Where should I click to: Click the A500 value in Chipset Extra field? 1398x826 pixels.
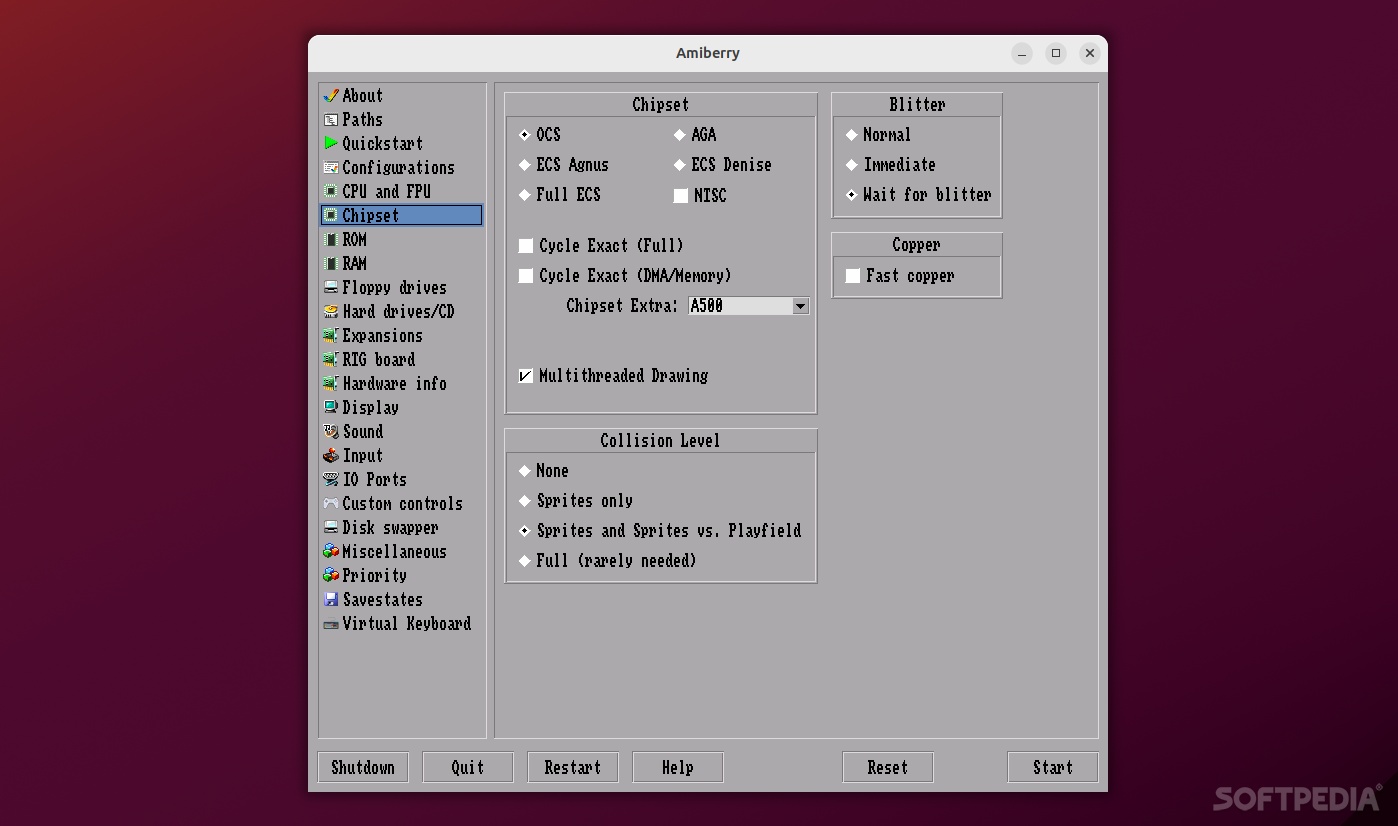pyautogui.click(x=706, y=306)
